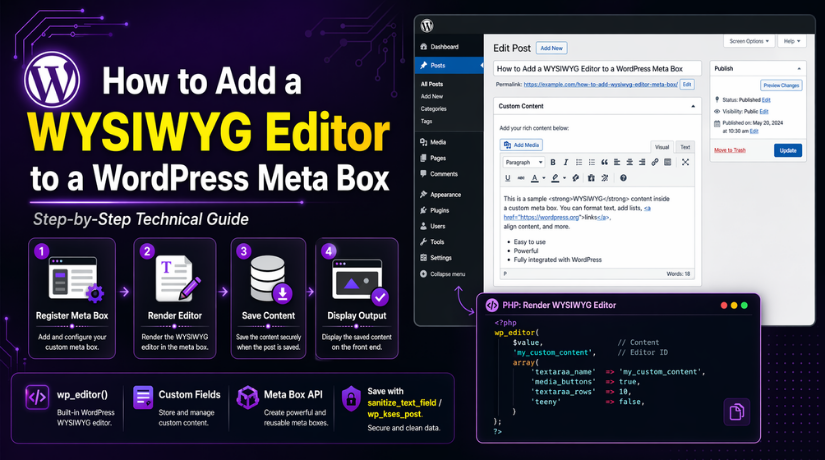
Task: Select Add New in the Posts submenu
Action: coord(431,96)
